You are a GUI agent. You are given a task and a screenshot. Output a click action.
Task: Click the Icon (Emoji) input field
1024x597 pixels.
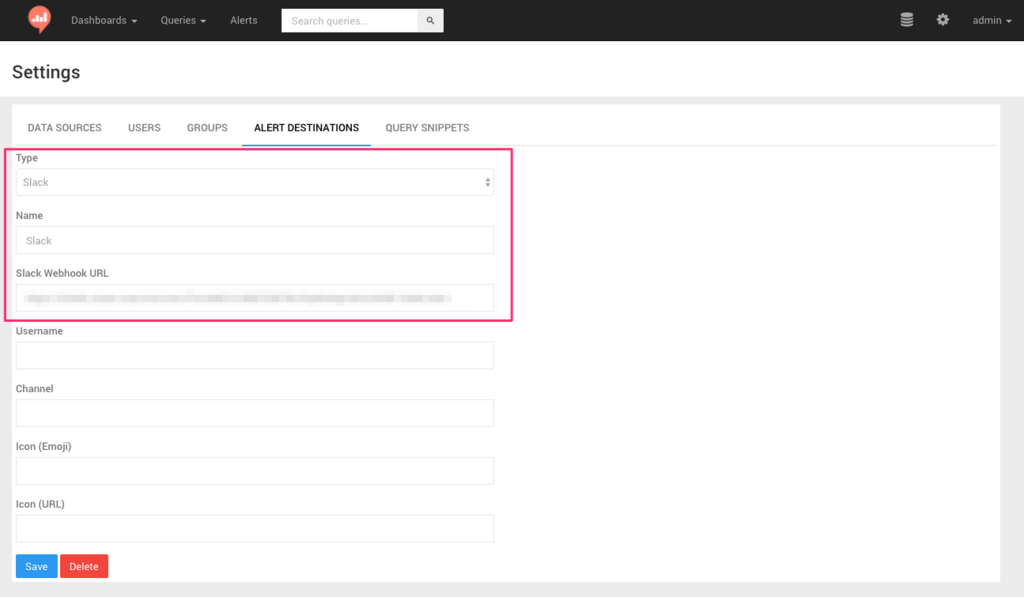(255, 471)
